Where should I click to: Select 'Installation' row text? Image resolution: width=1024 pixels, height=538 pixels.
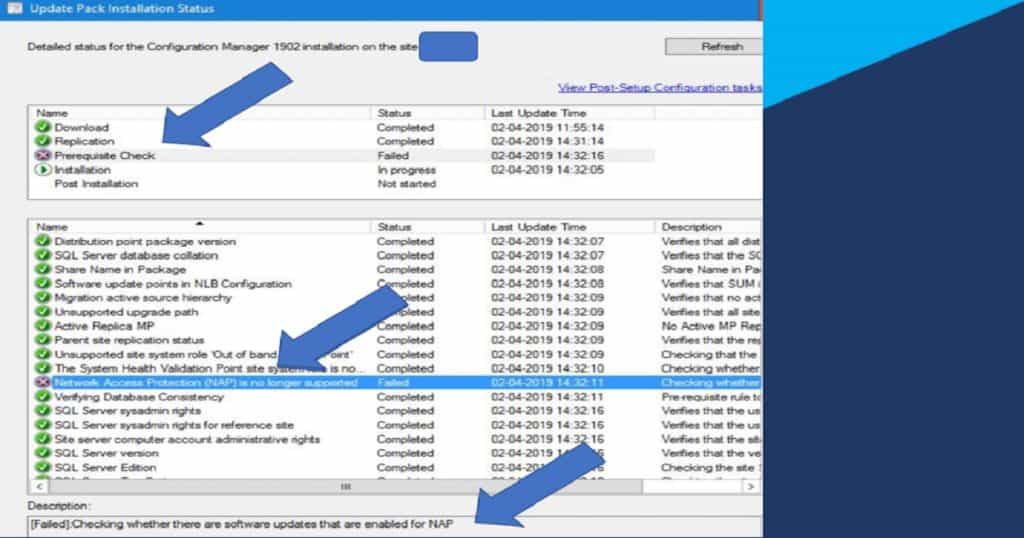click(82, 170)
